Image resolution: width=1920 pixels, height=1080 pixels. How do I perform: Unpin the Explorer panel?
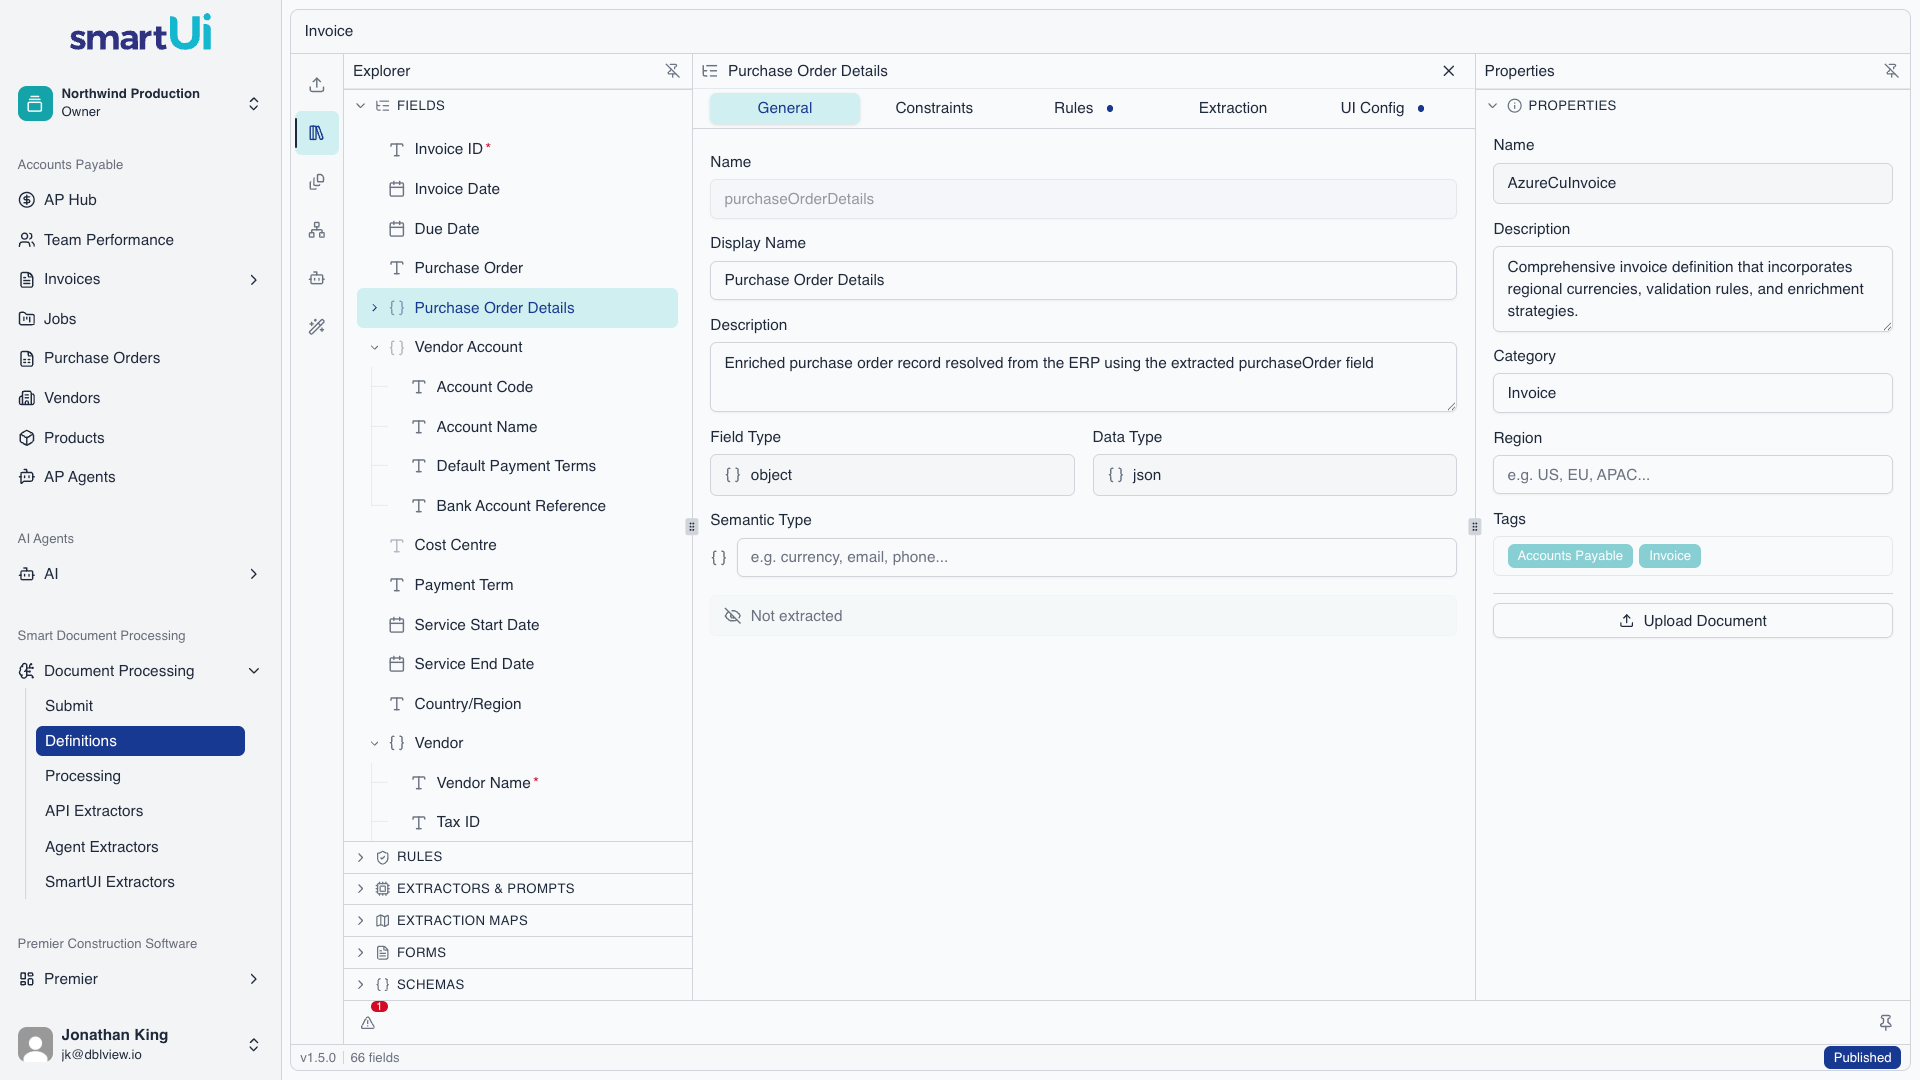click(672, 71)
